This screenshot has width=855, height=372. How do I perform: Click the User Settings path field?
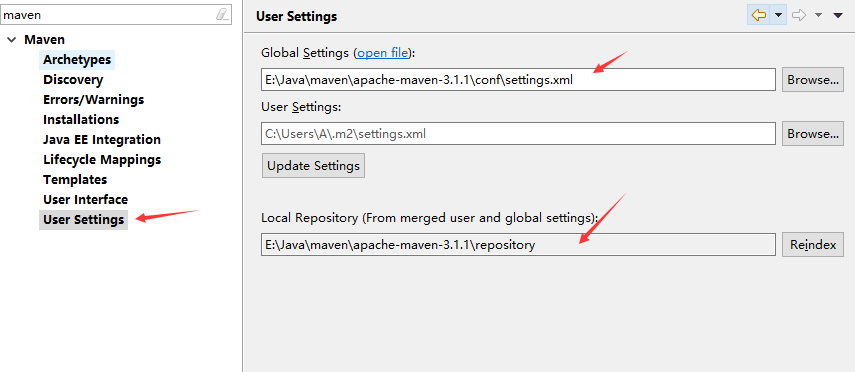(x=518, y=134)
